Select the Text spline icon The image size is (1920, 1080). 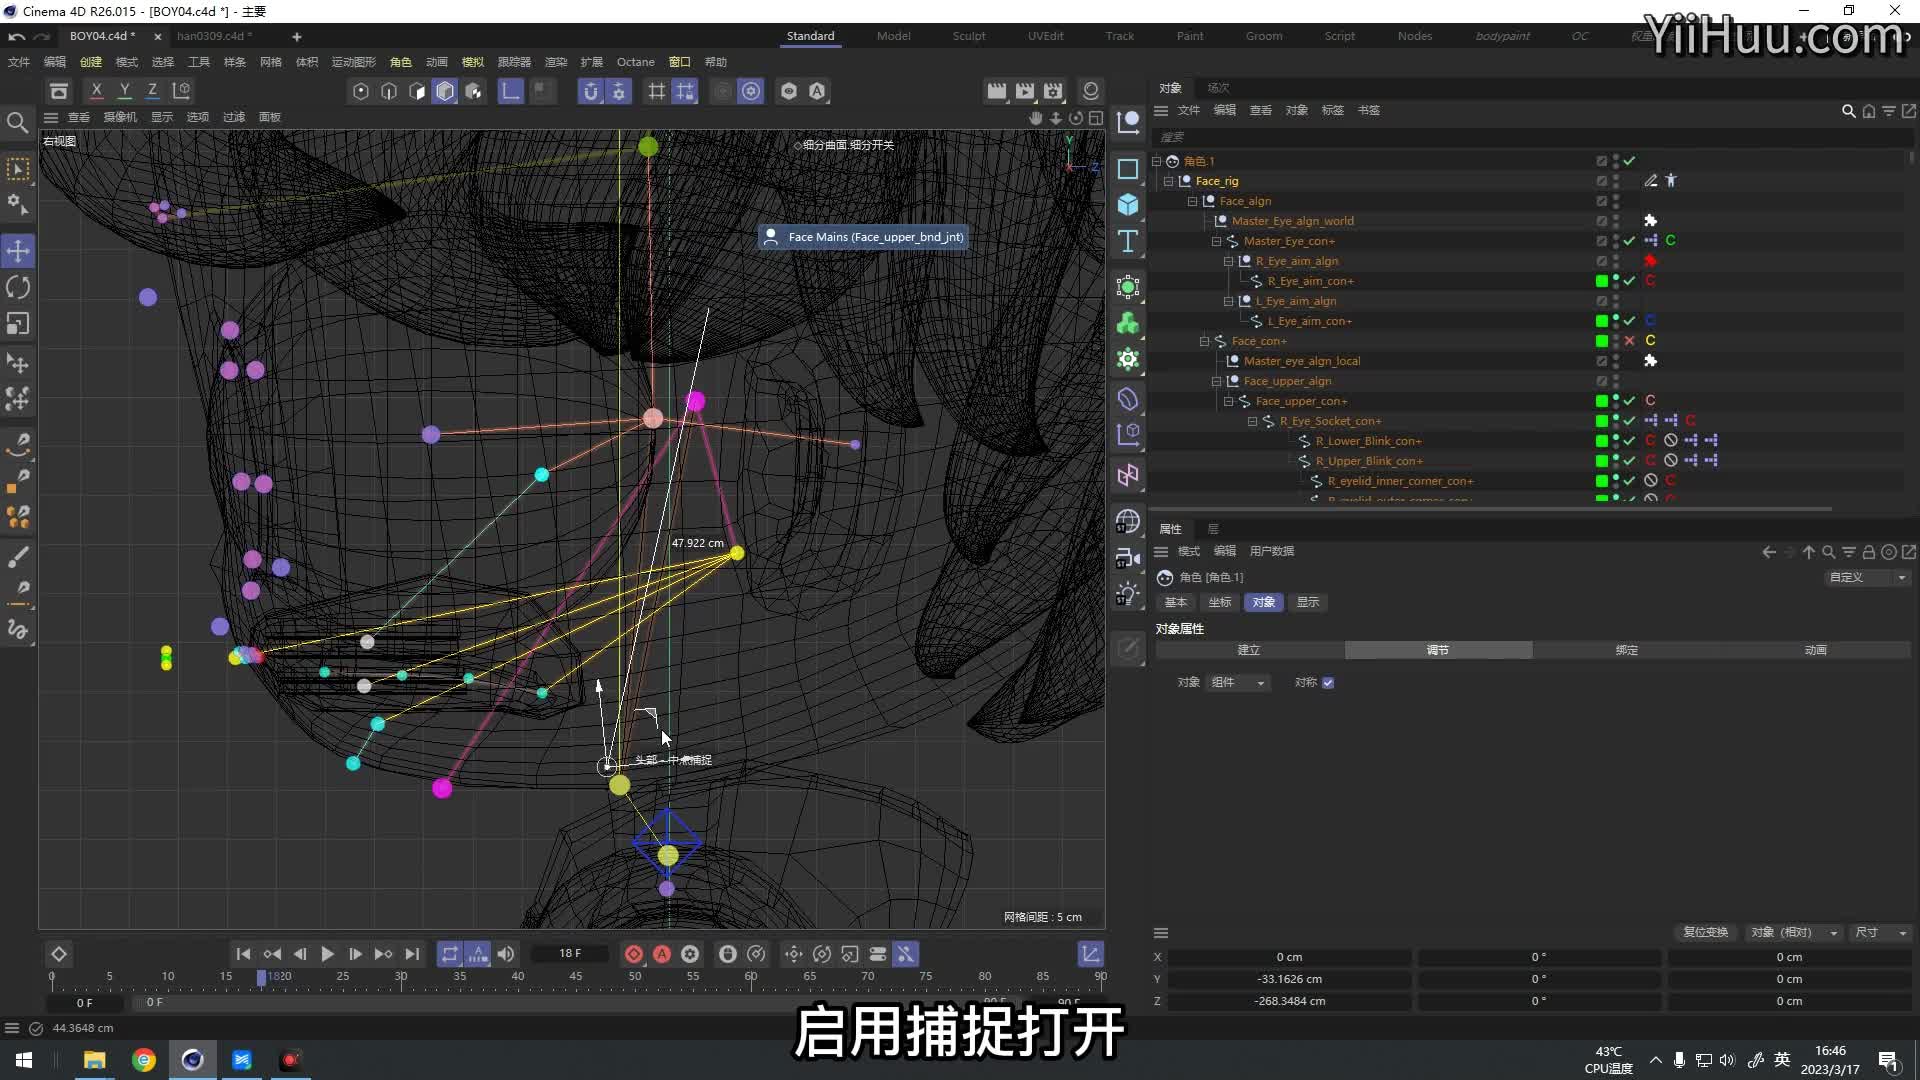coord(1128,241)
